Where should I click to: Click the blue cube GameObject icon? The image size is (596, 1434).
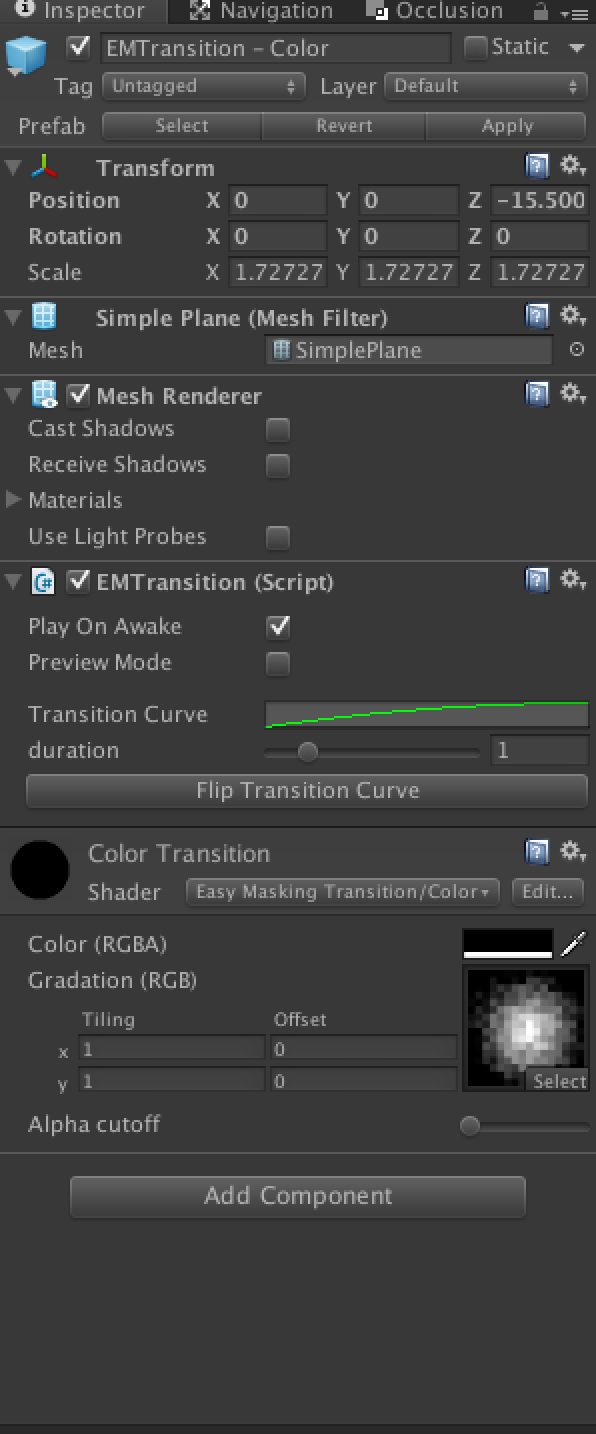27,57
